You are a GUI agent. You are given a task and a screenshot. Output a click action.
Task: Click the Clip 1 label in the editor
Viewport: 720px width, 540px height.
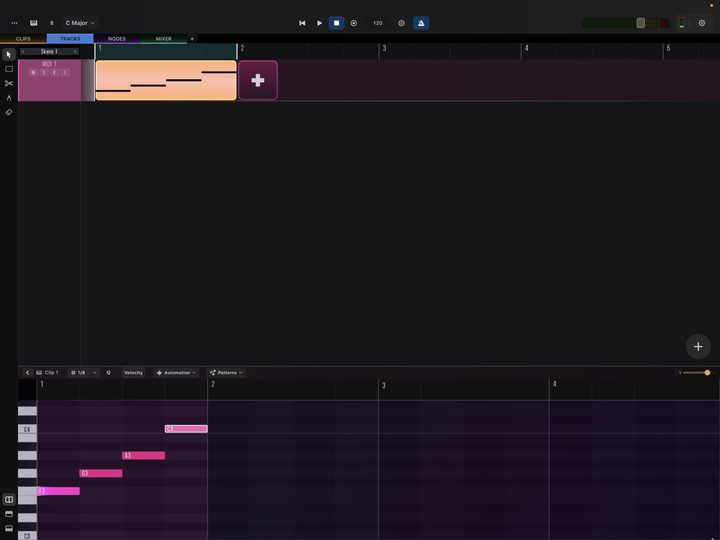point(47,372)
